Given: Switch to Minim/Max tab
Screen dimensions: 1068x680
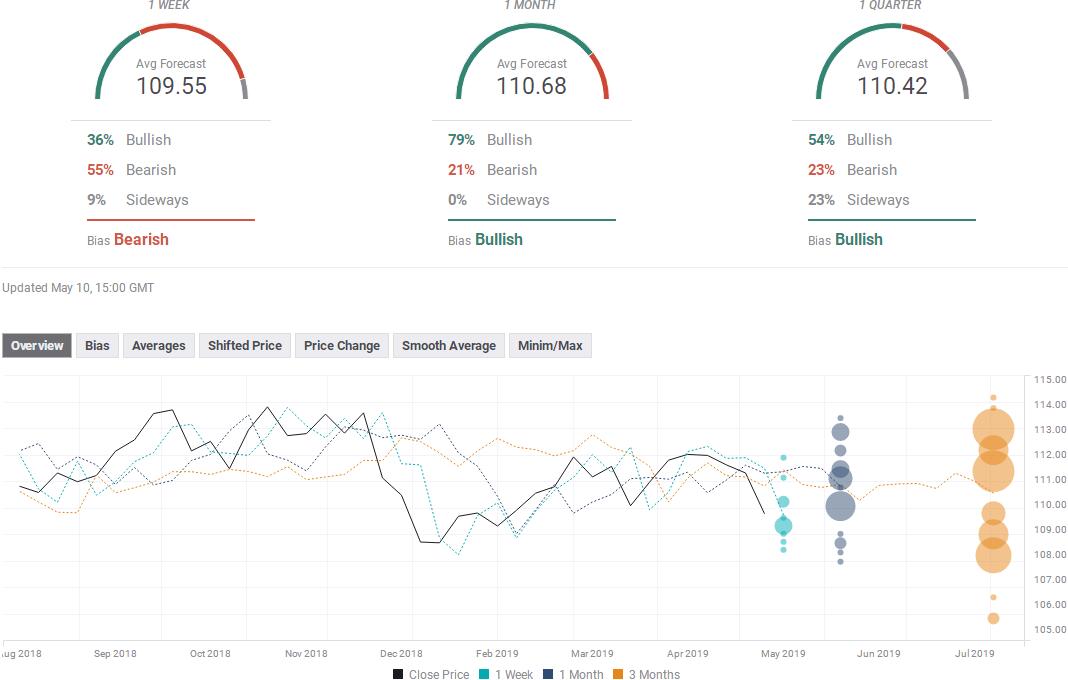Looking at the screenshot, I should tap(549, 346).
